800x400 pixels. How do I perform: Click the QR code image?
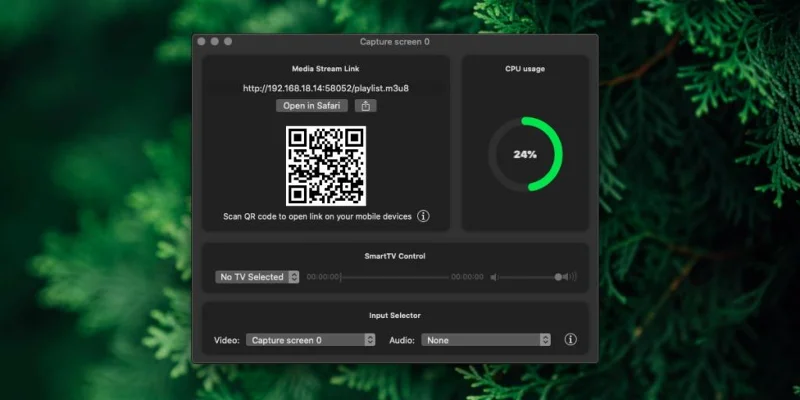click(x=326, y=166)
